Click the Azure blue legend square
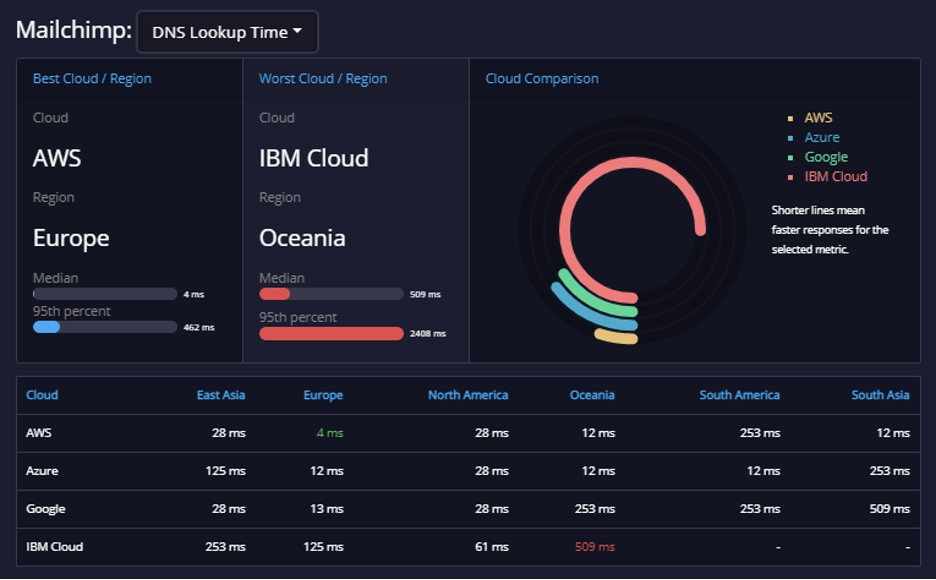This screenshot has height=580, width=936. 790,138
